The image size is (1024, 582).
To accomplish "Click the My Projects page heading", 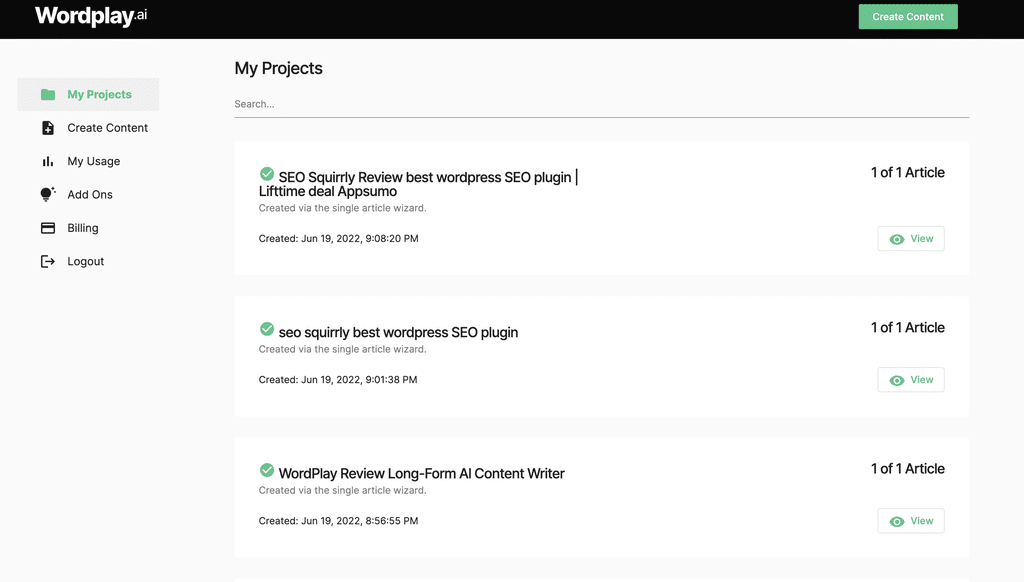I will (x=278, y=68).
